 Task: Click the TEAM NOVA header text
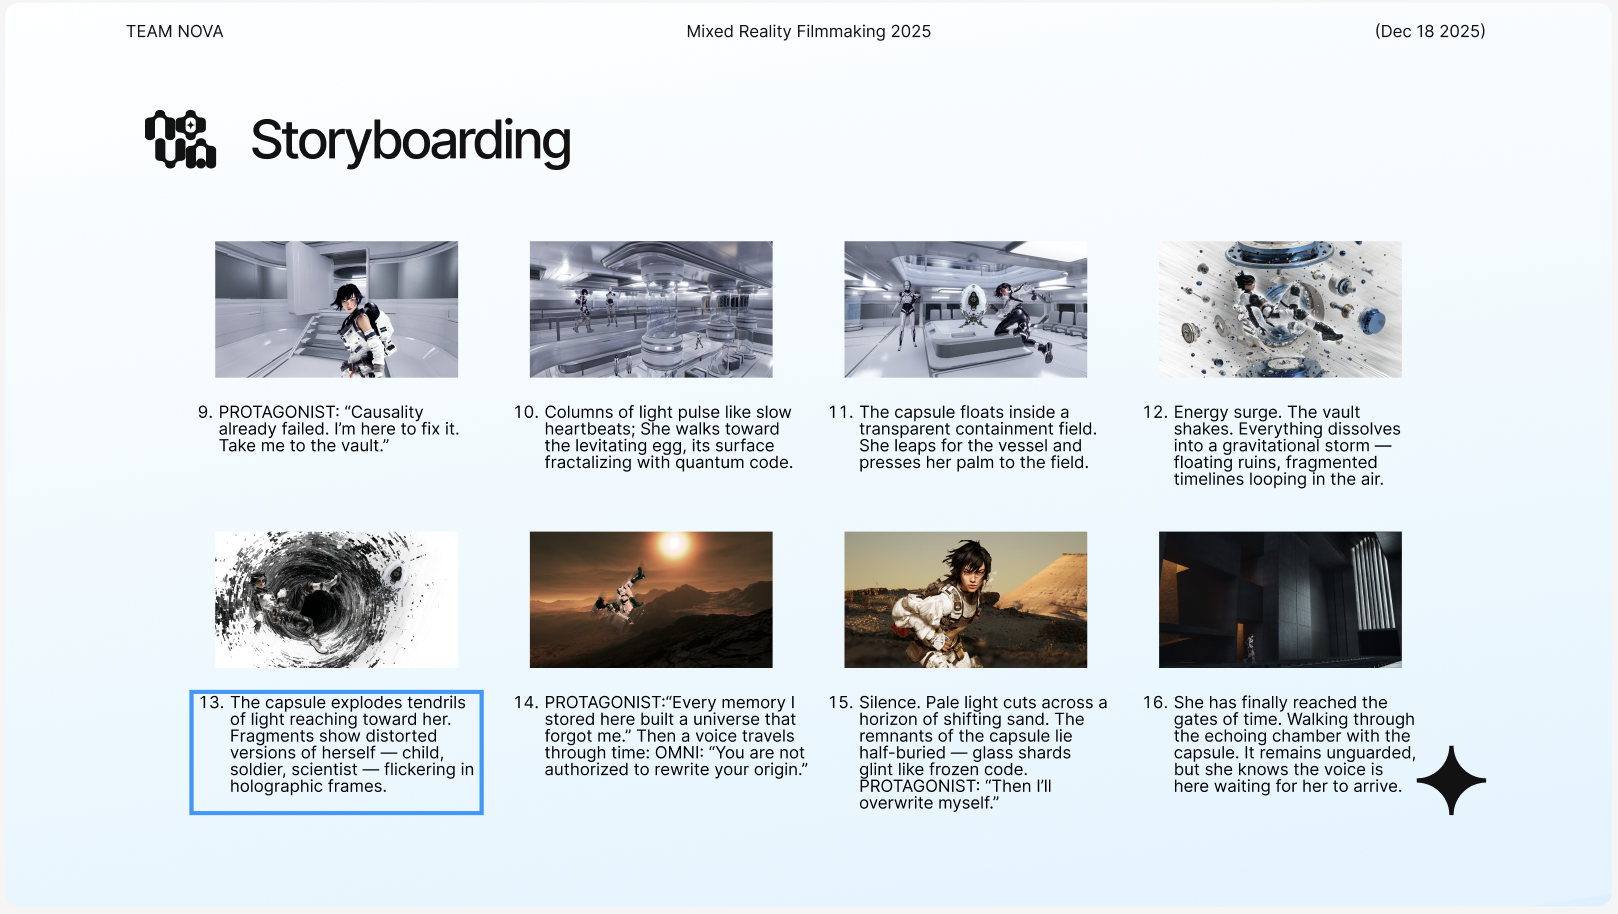[x=175, y=31]
